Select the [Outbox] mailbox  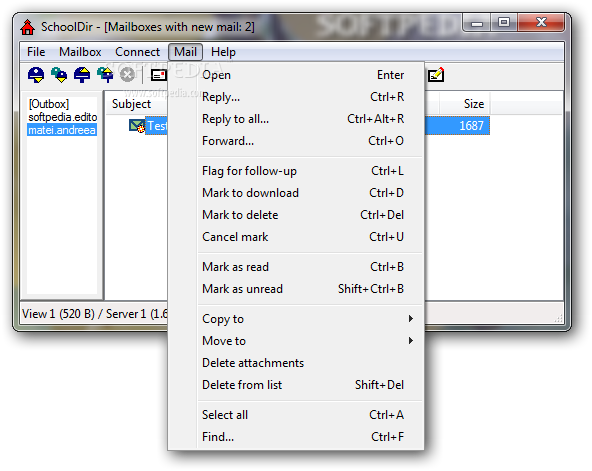click(x=49, y=104)
